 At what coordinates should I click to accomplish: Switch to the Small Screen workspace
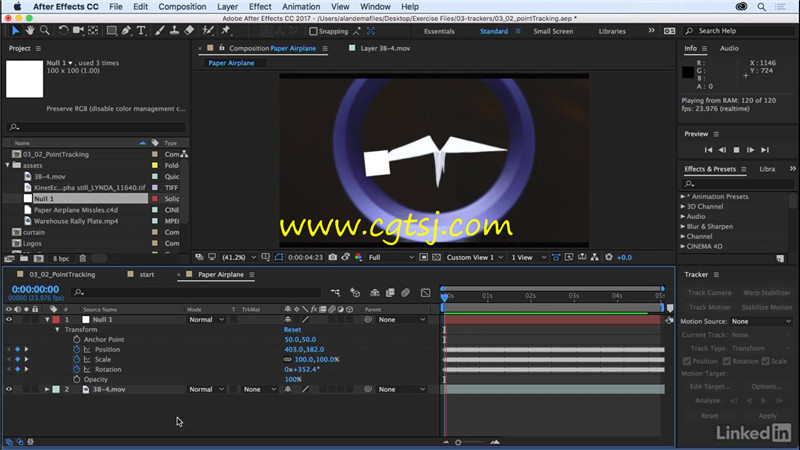point(553,31)
